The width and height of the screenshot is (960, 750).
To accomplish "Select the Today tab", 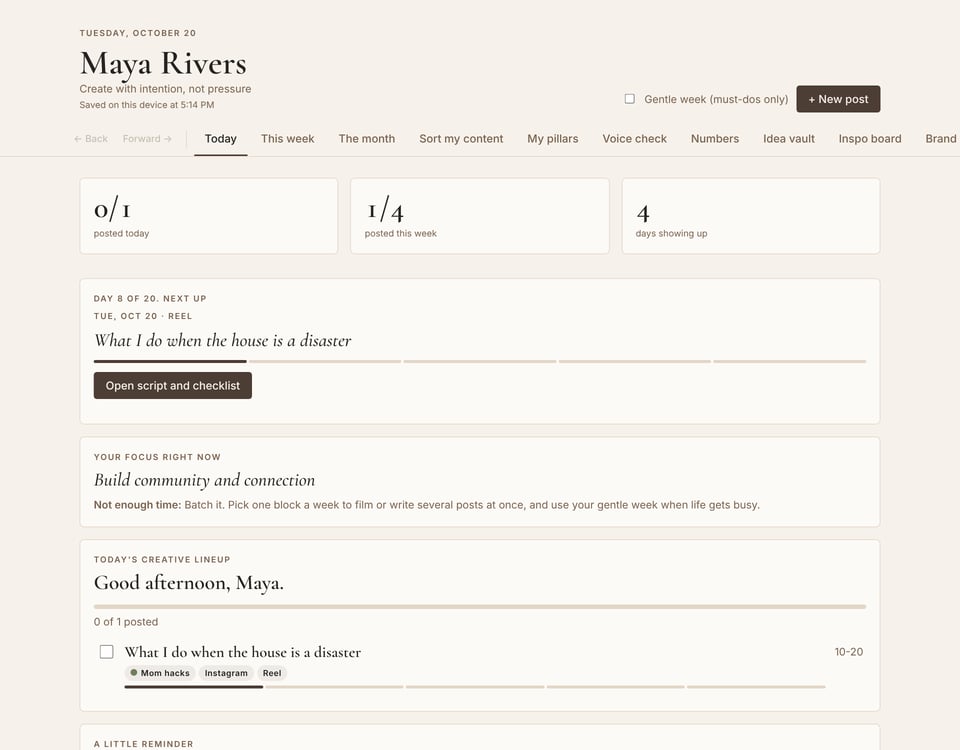I will [220, 139].
